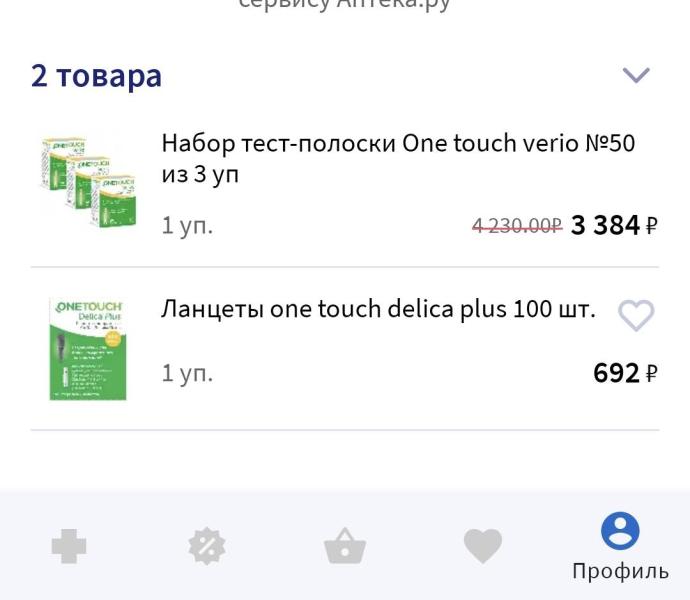Tap '1 уп.' quantity for test strips
This screenshot has width=690, height=600.
[x=187, y=225]
